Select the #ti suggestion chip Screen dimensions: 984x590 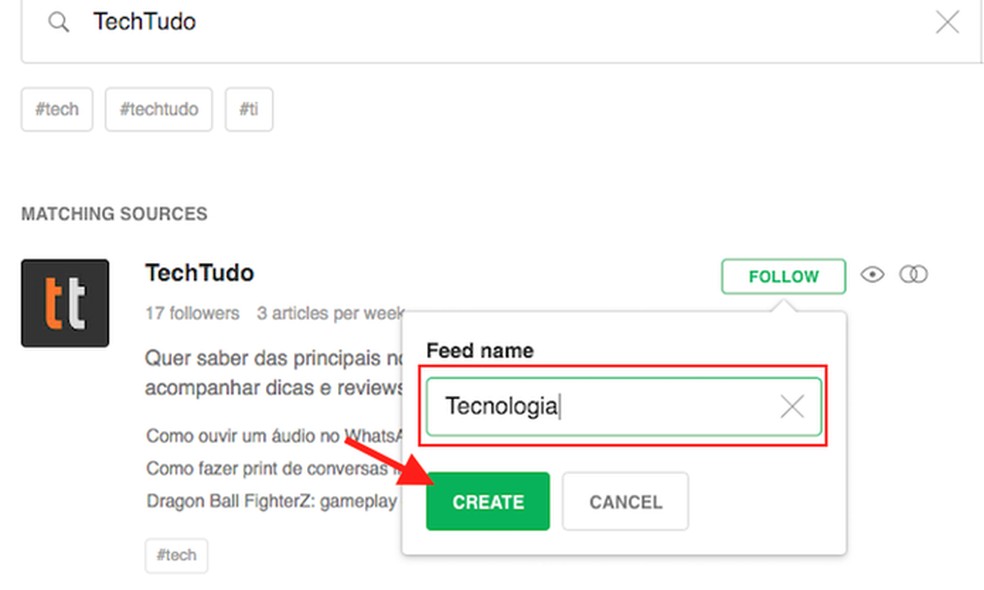coord(249,109)
